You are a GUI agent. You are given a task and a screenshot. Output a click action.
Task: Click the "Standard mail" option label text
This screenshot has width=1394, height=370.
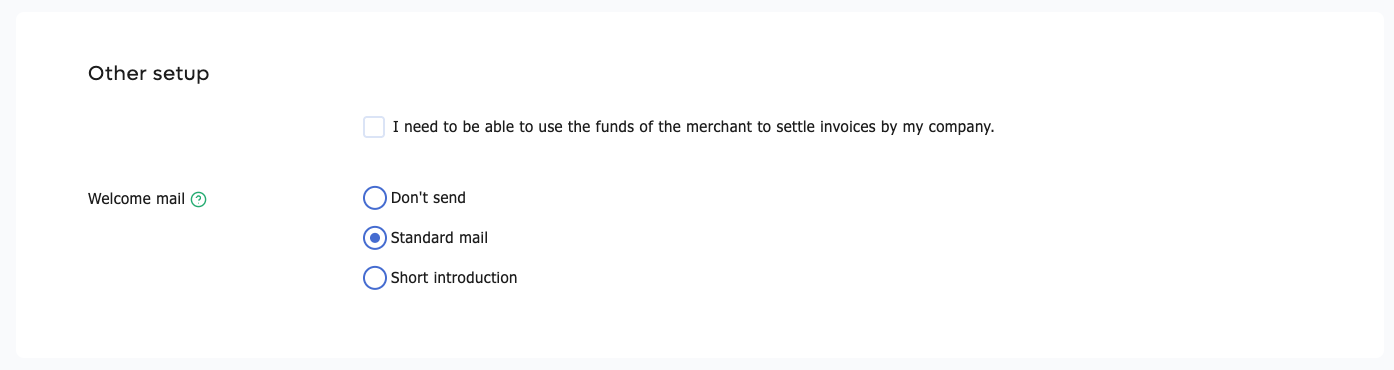pos(439,238)
